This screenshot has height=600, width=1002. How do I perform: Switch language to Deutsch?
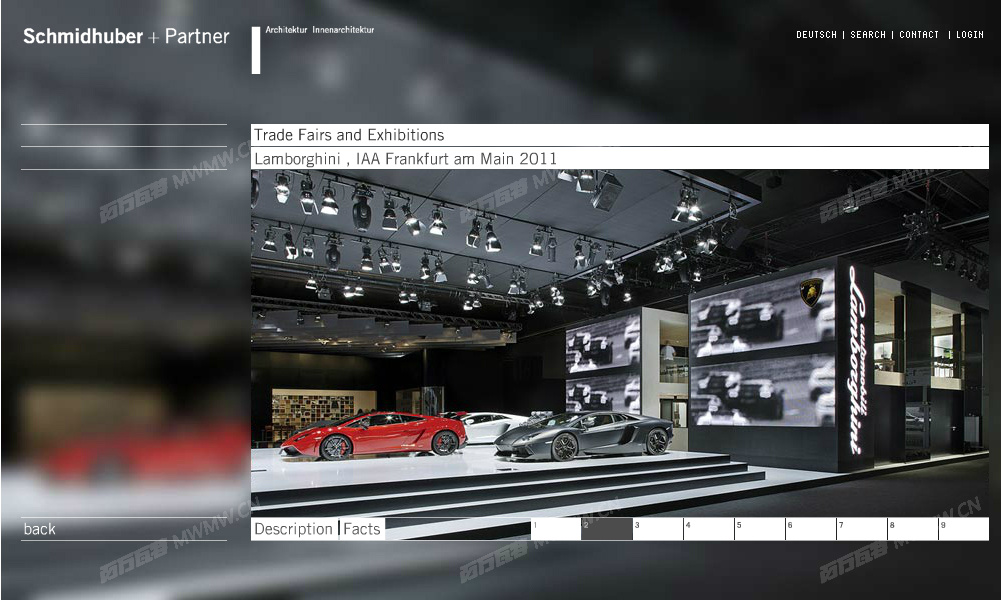click(x=816, y=35)
